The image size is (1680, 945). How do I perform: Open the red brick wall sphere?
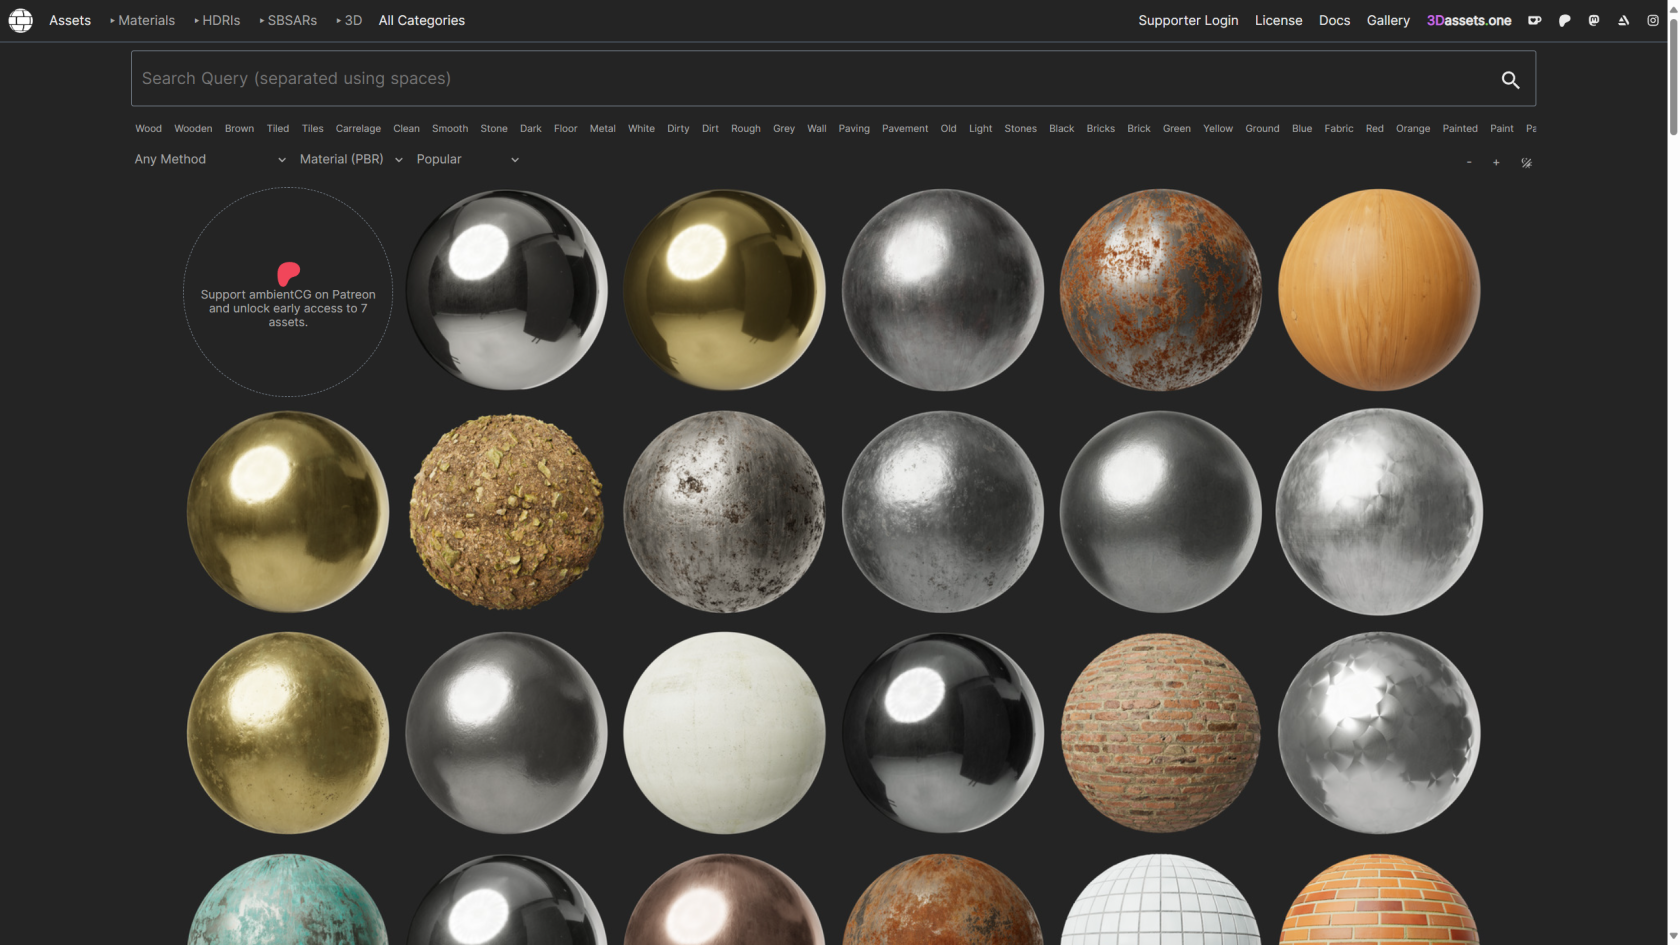point(1160,733)
